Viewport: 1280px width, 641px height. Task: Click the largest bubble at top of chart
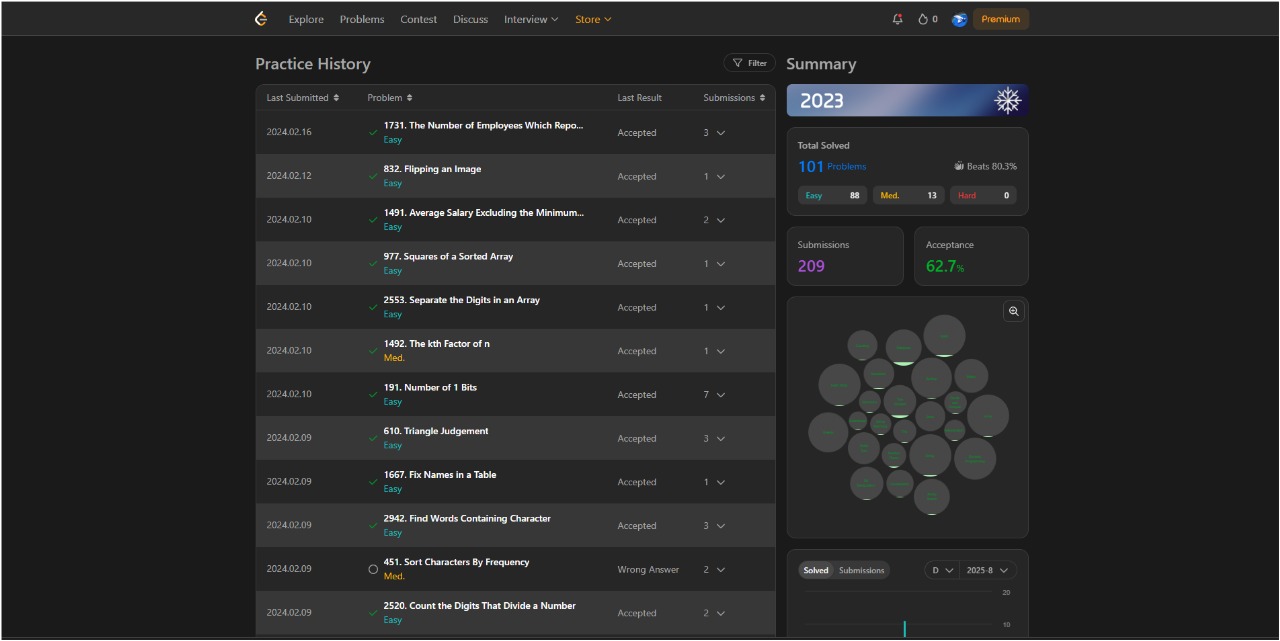pos(944,336)
